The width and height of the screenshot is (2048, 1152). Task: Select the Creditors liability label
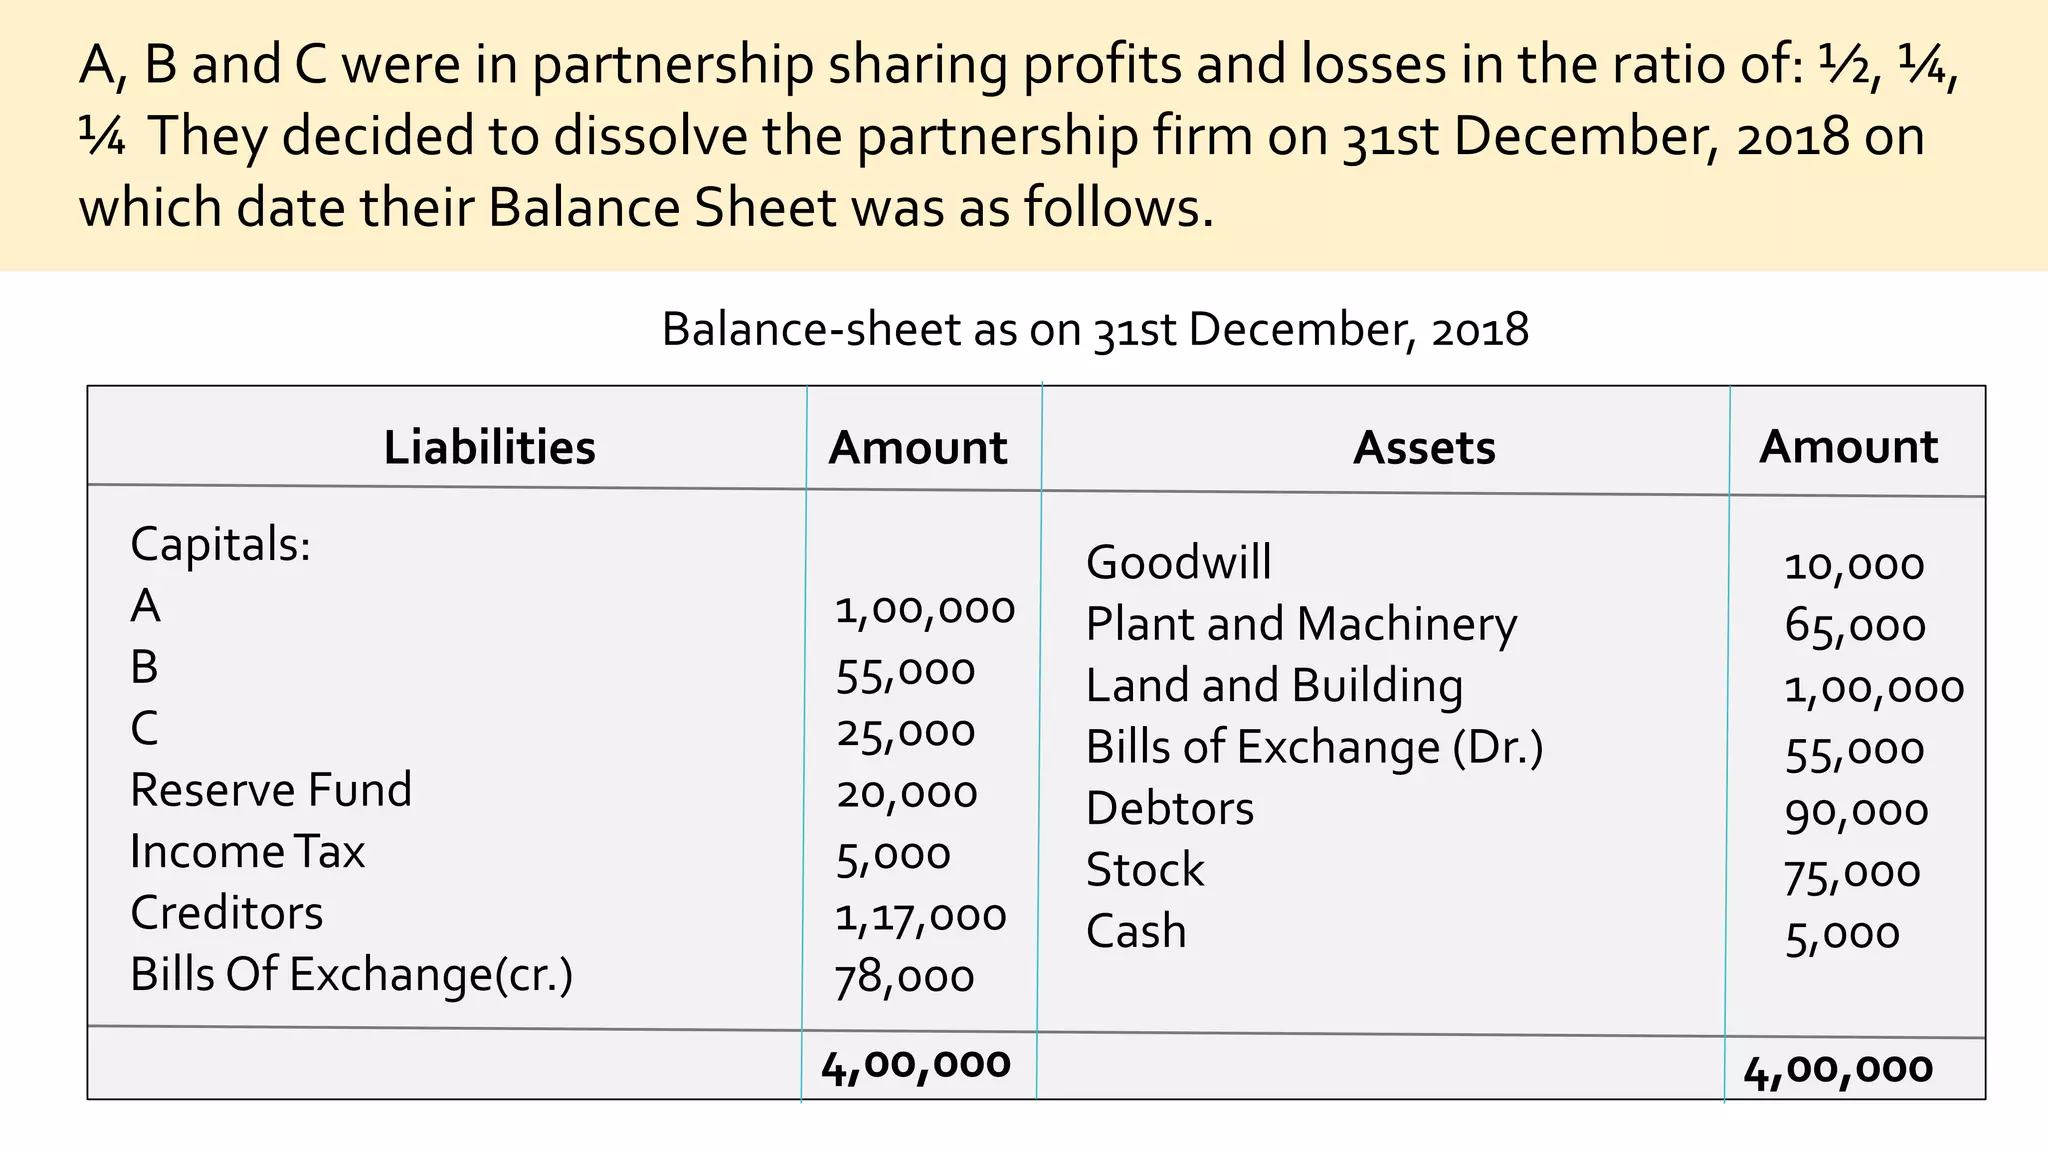[227, 913]
